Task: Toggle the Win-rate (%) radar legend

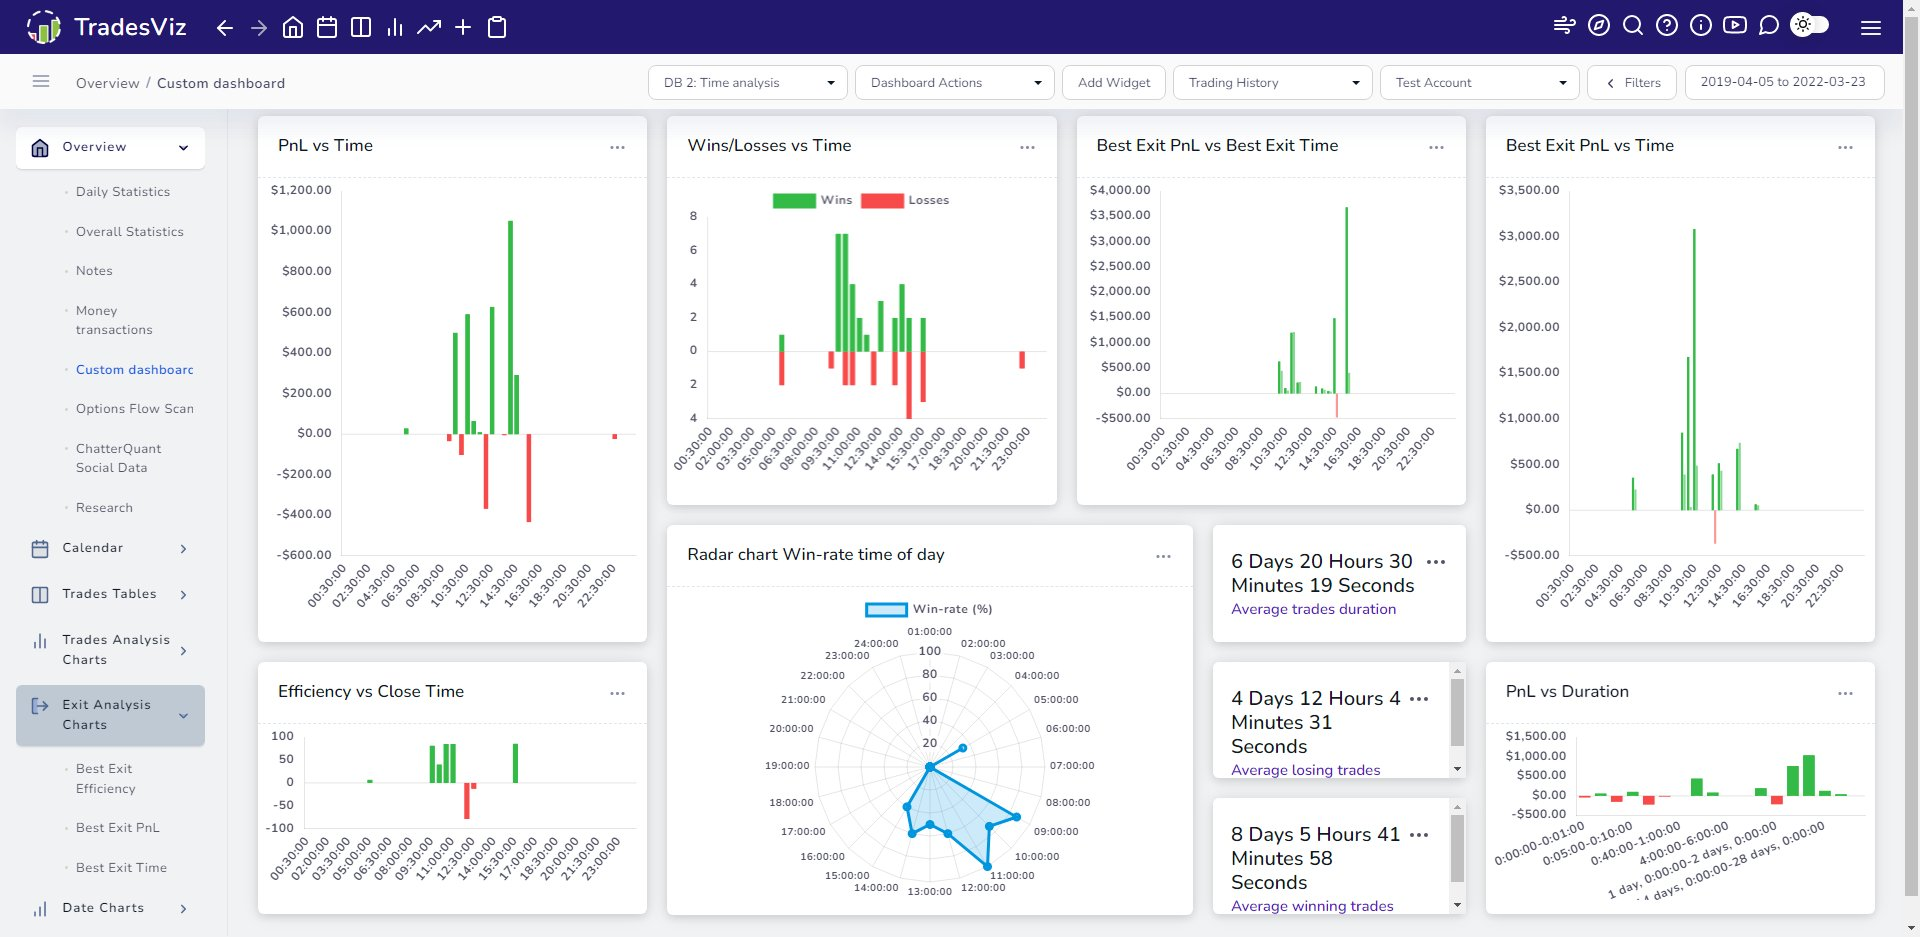Action: point(929,609)
